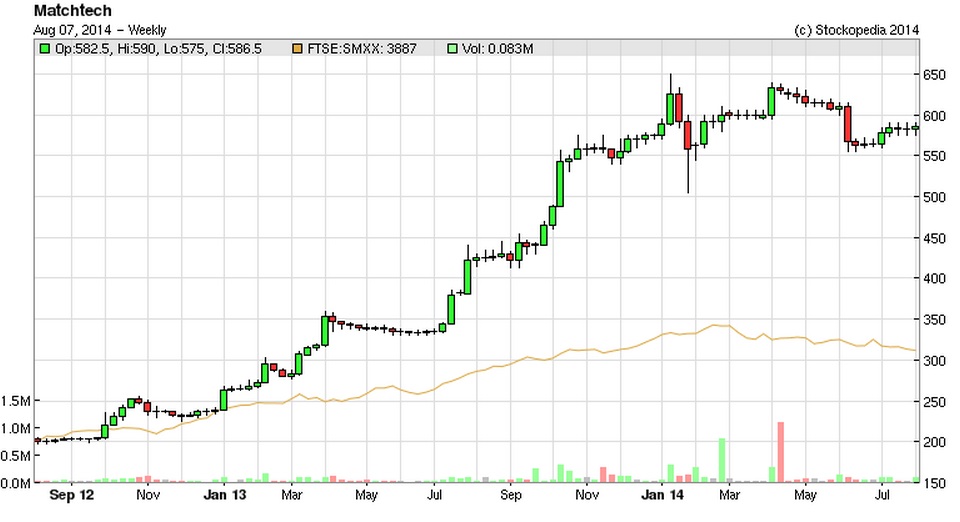The width and height of the screenshot is (960, 522).
Task: Click the long-wick red candle dipping near 505
Action: click(688, 135)
